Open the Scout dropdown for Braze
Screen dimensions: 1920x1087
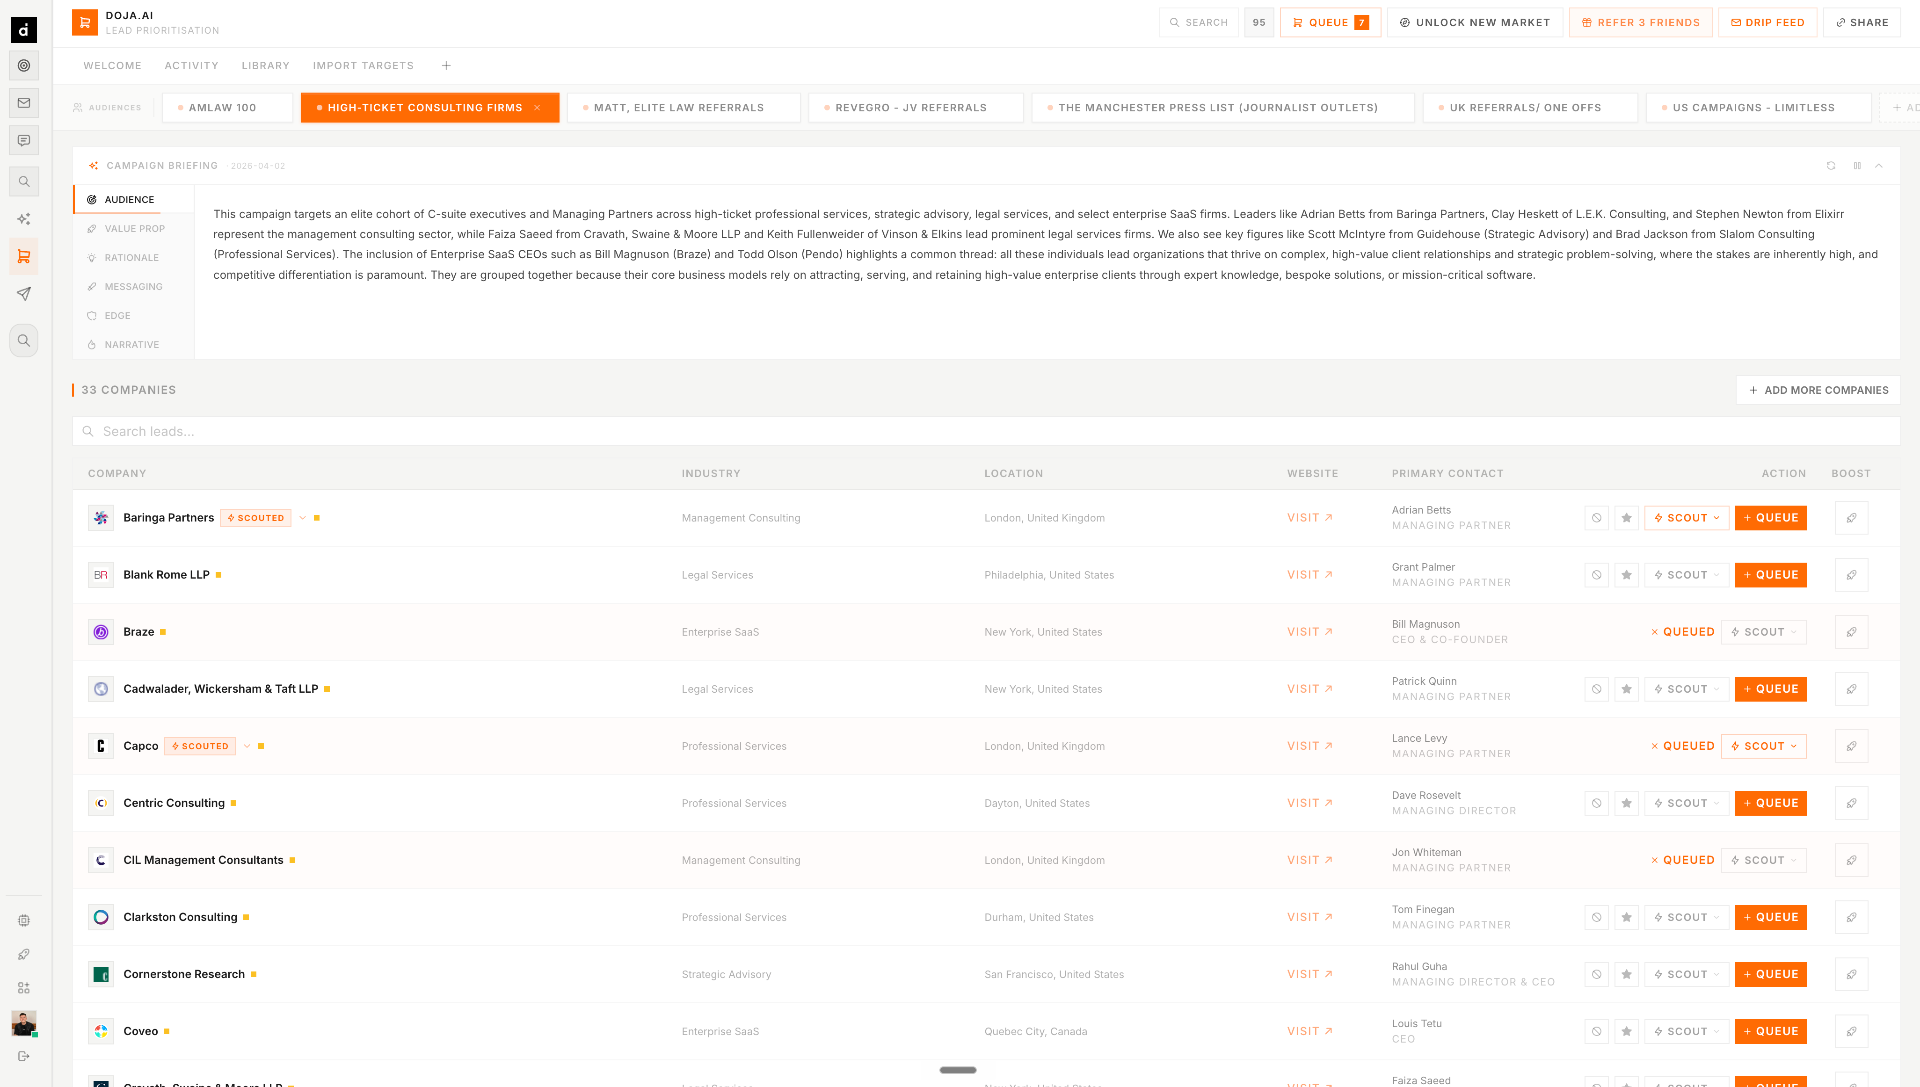tap(1764, 632)
